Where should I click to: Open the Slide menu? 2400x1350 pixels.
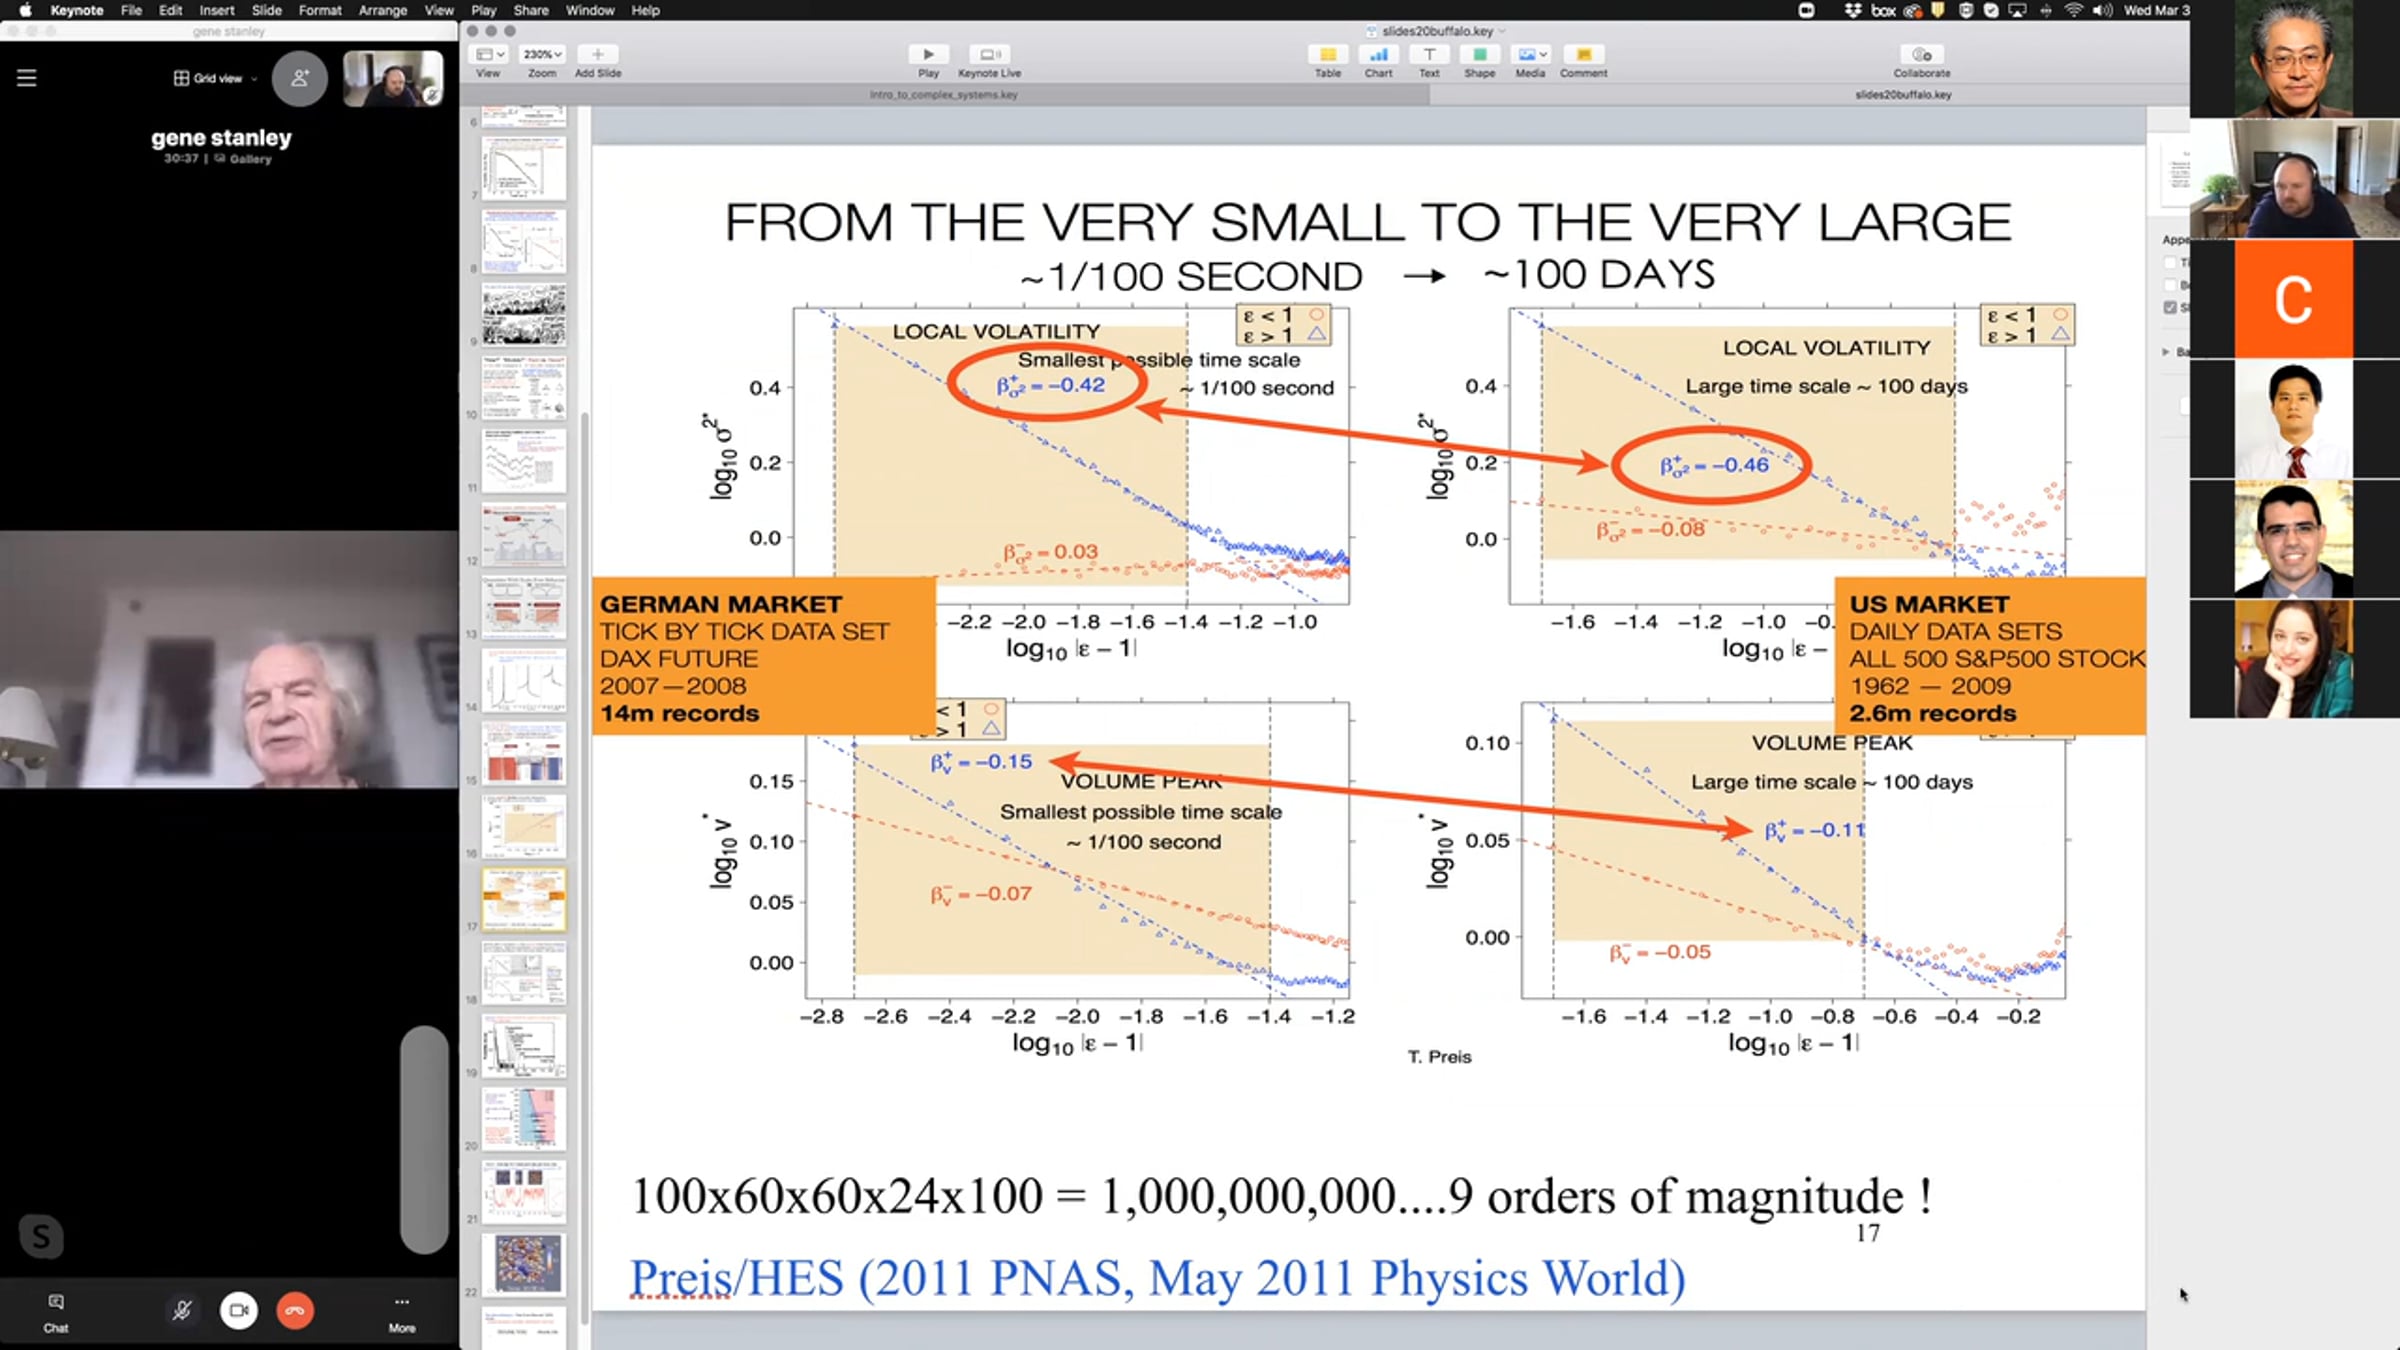point(267,10)
